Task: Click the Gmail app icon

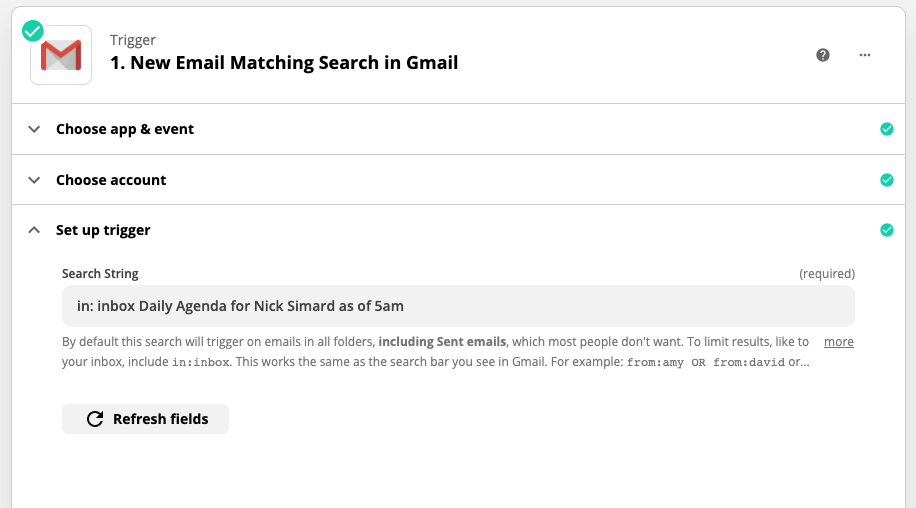Action: [x=61, y=55]
